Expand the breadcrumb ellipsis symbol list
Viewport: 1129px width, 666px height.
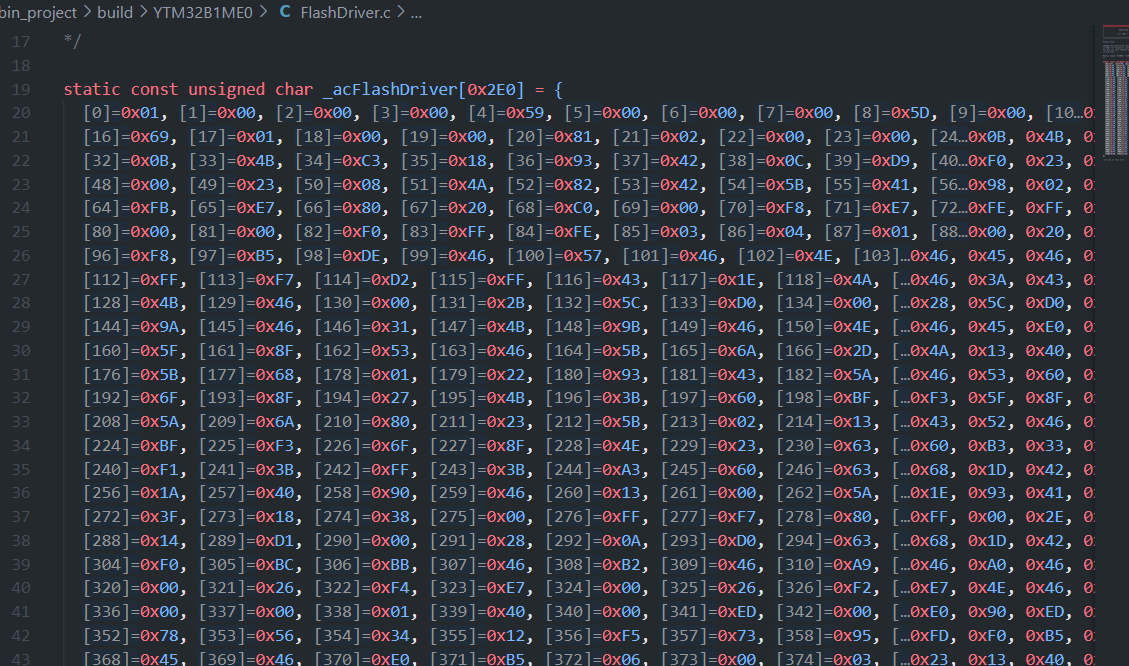(416, 12)
